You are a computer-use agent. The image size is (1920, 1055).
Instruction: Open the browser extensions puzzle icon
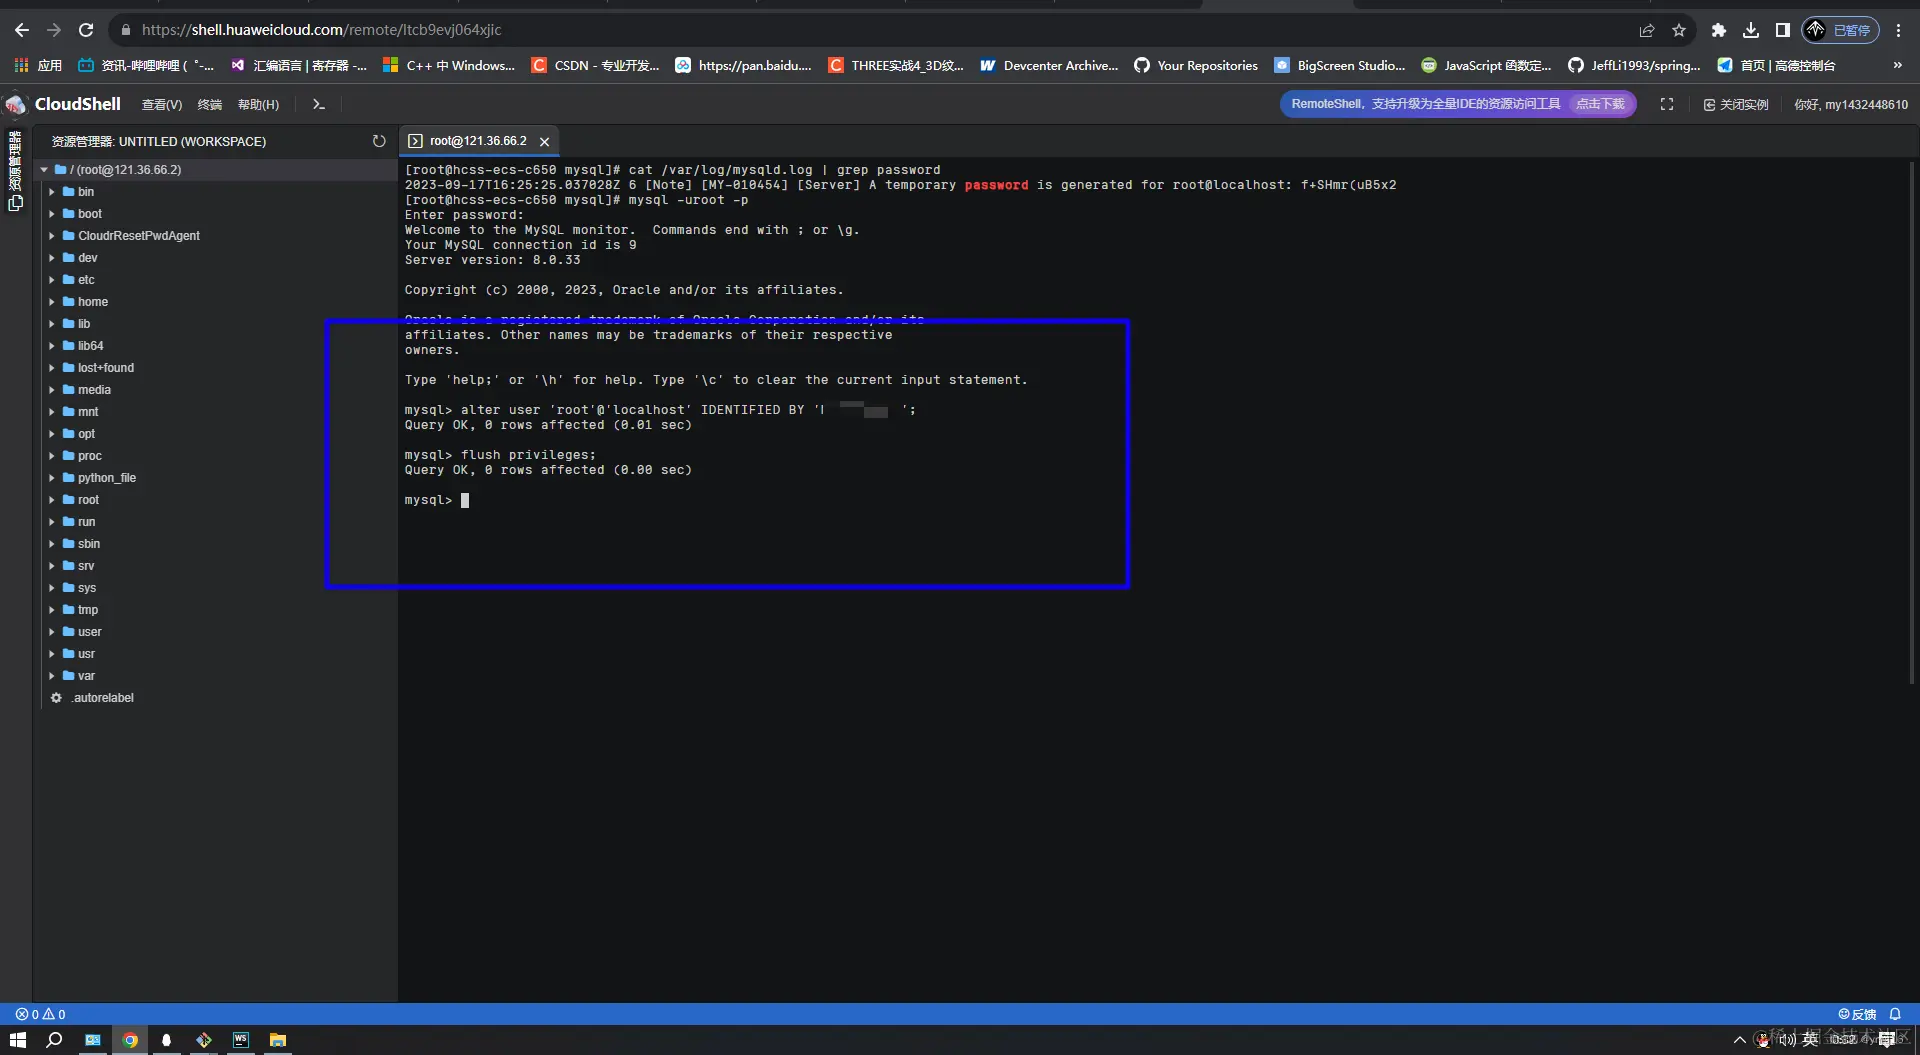pos(1719,30)
